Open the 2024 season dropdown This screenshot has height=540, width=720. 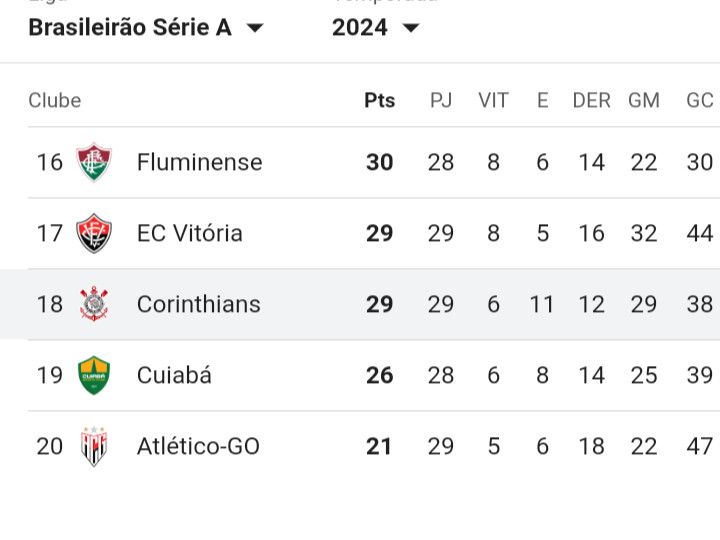pyautogui.click(x=376, y=28)
